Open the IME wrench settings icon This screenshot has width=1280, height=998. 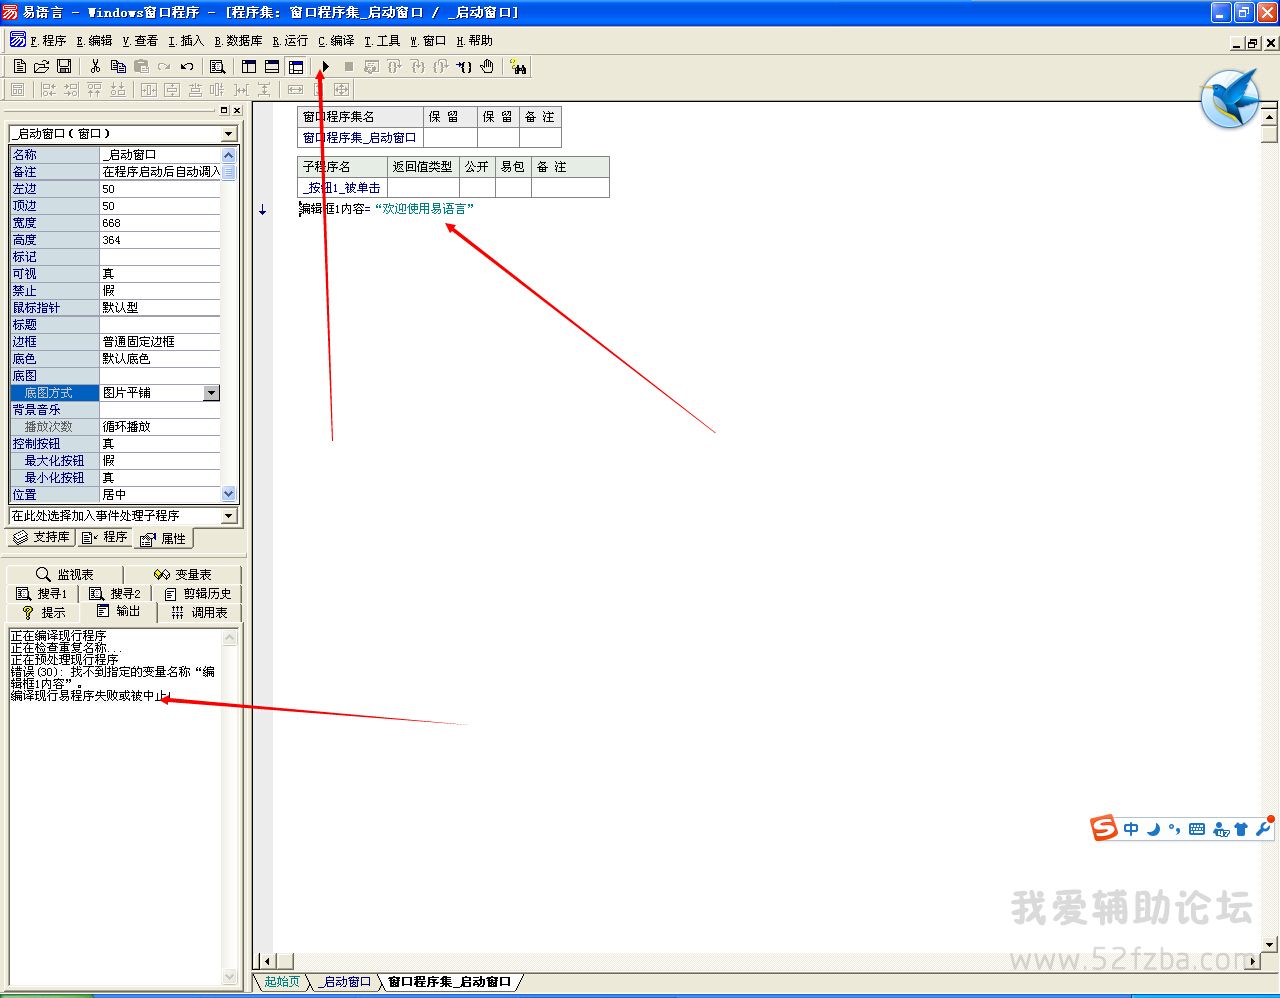tap(1263, 828)
